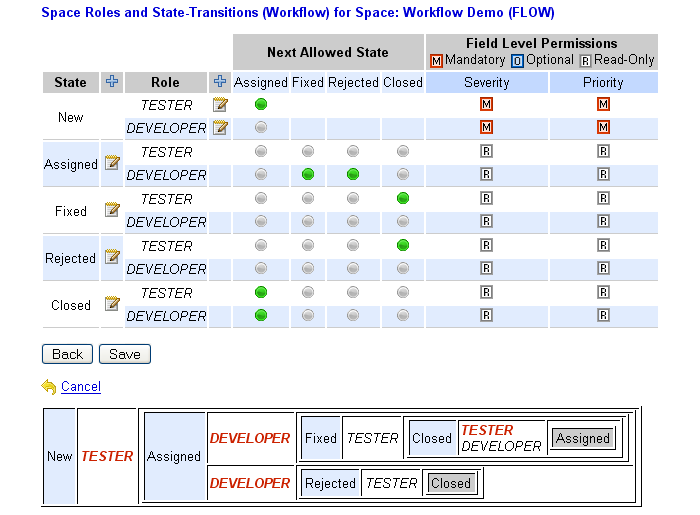Click the Read-Only legend icon
This screenshot has height=515, width=700.
coord(585,61)
